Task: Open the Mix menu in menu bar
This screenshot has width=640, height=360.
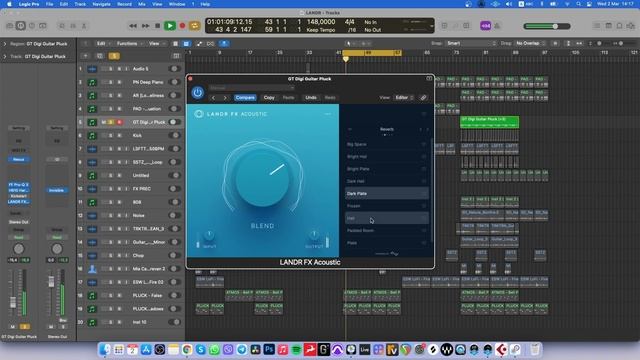Action: (x=142, y=4)
